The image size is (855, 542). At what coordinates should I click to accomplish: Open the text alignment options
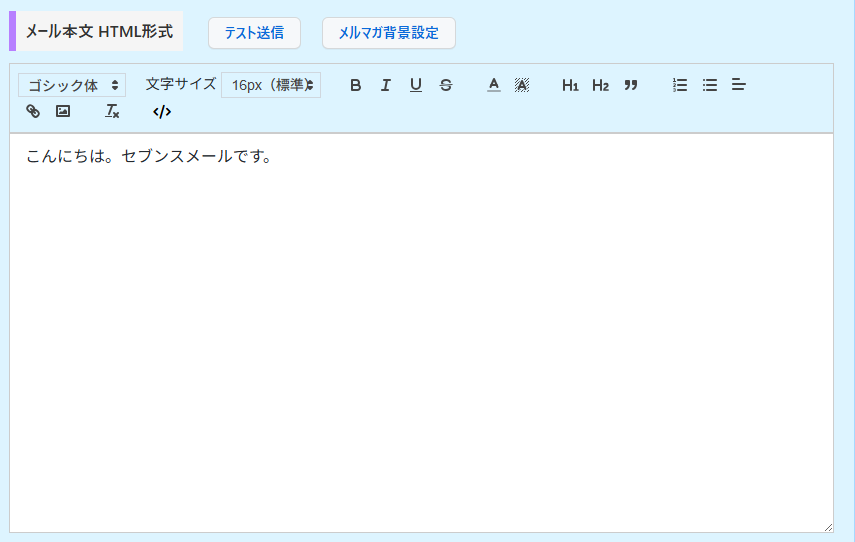pyautogui.click(x=739, y=85)
